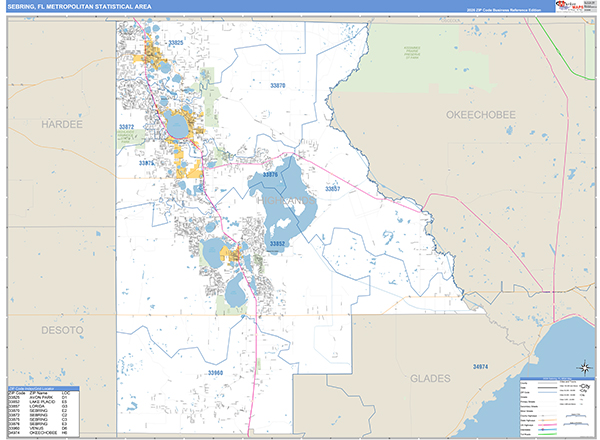This screenshot has height=440, width=600.
Task: Click the upper scale bar in legend
Action: coord(576,416)
